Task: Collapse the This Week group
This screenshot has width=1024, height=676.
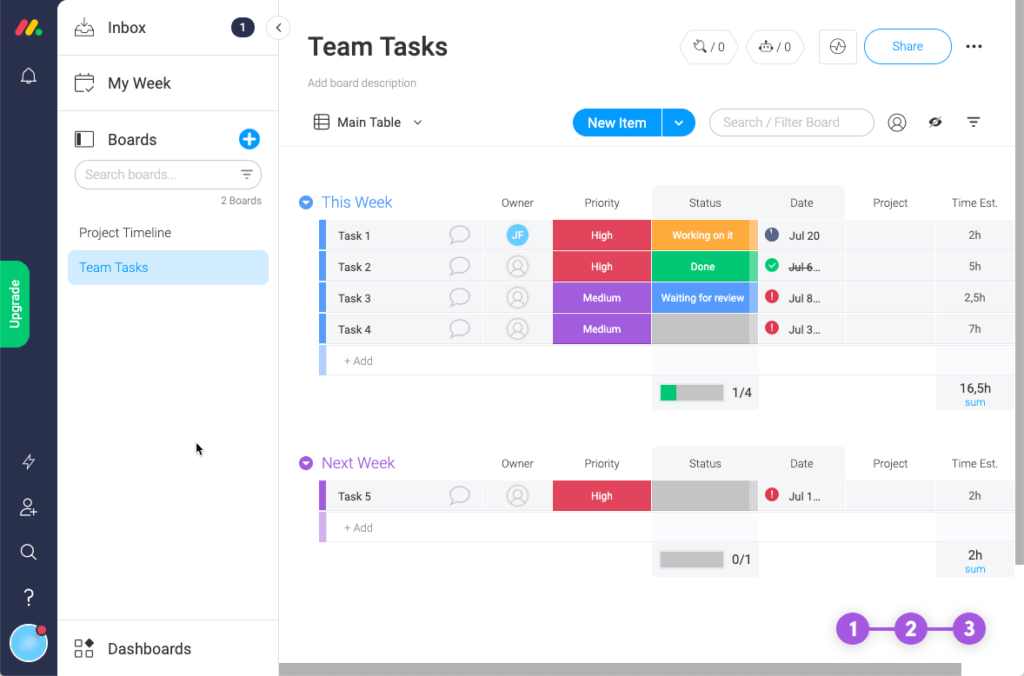Action: coord(306,202)
